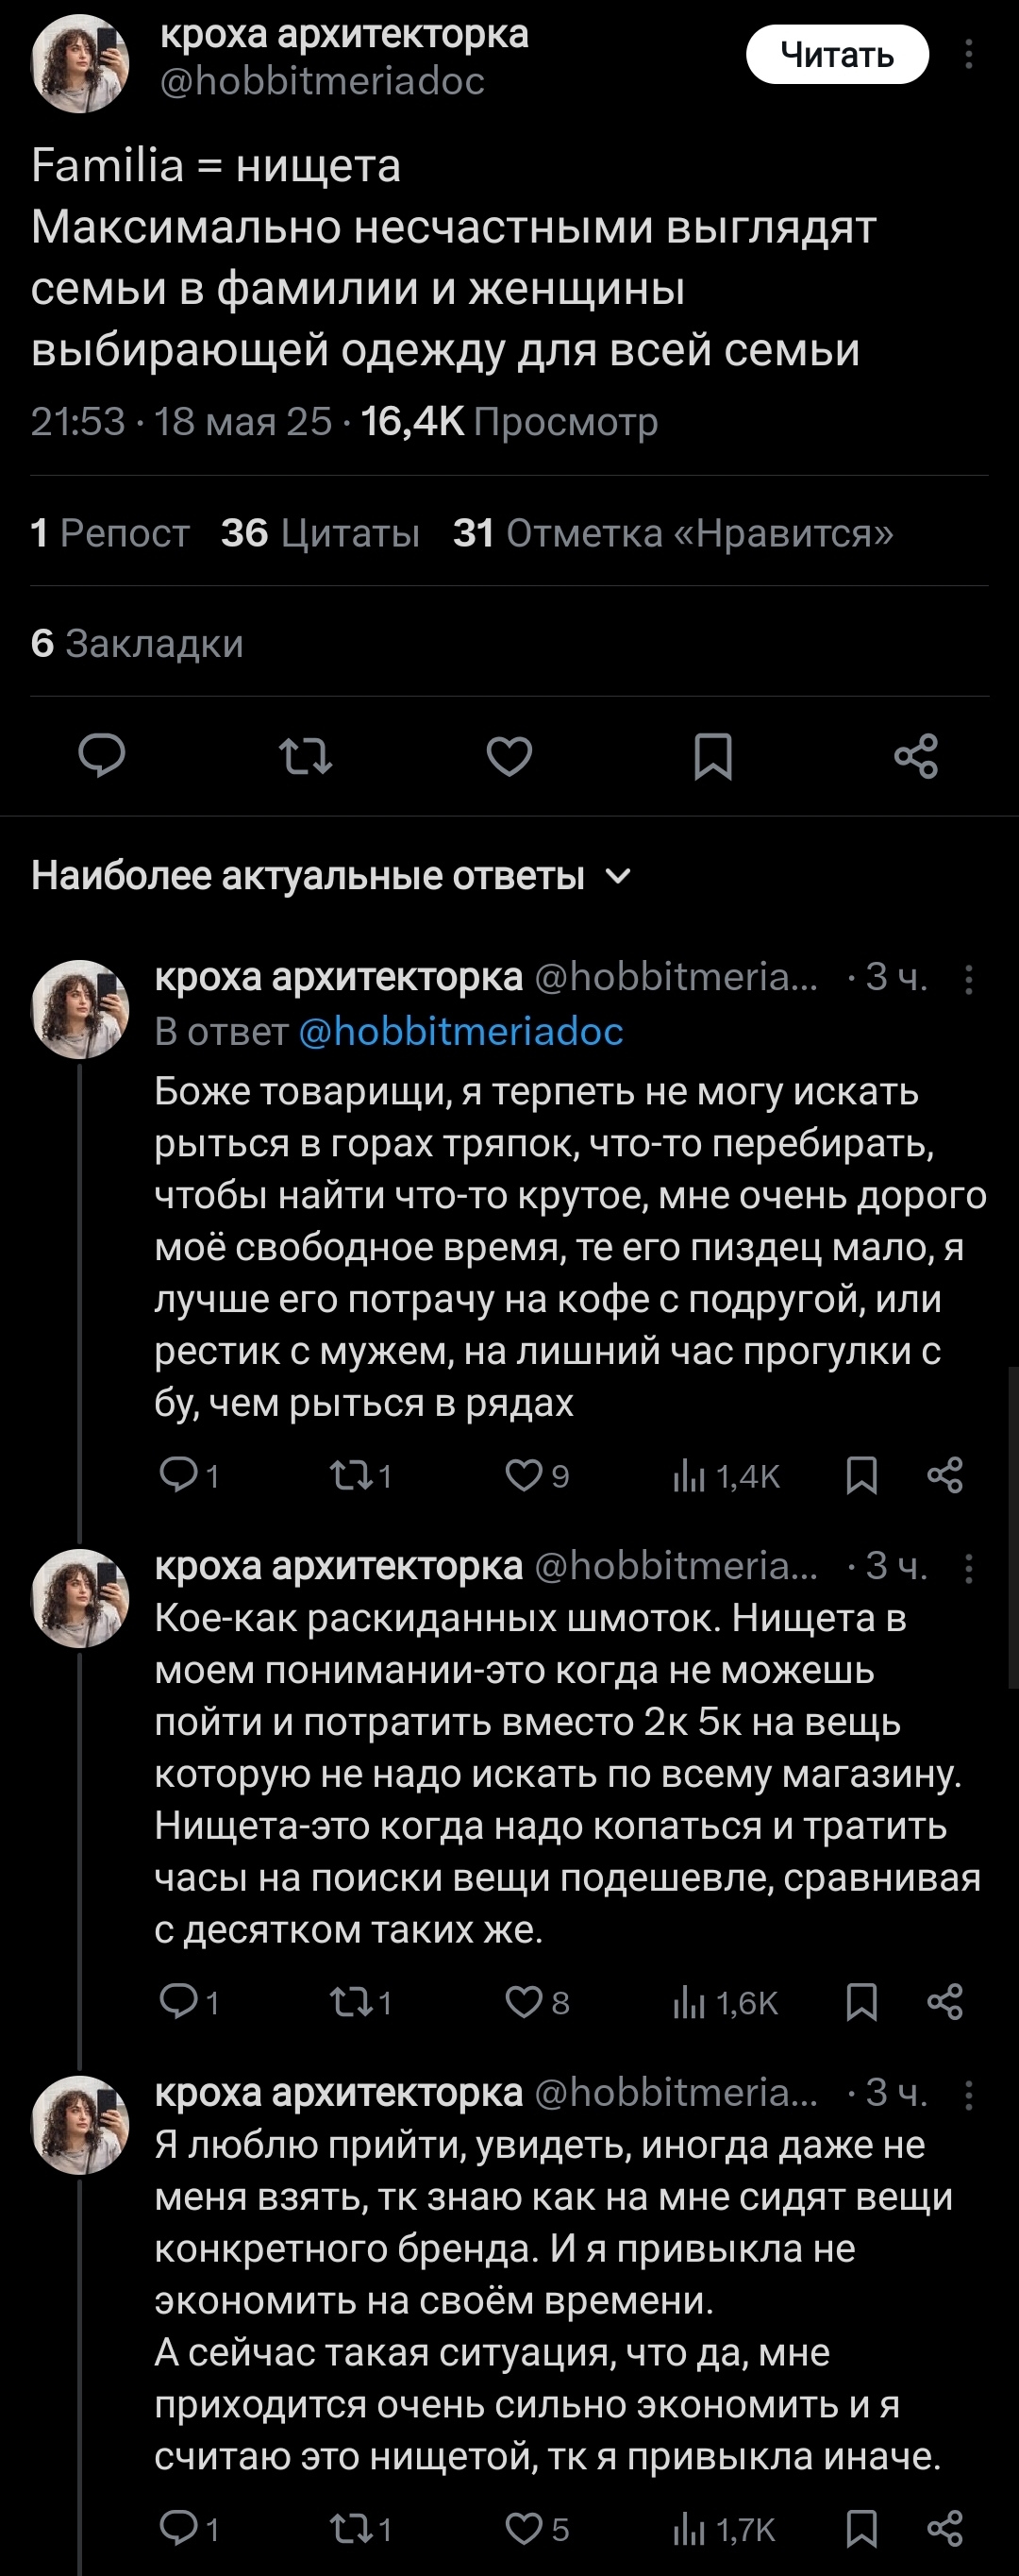The width and height of the screenshot is (1019, 2576).
Task: Reply to the main Familia tweet
Action: (x=102, y=755)
